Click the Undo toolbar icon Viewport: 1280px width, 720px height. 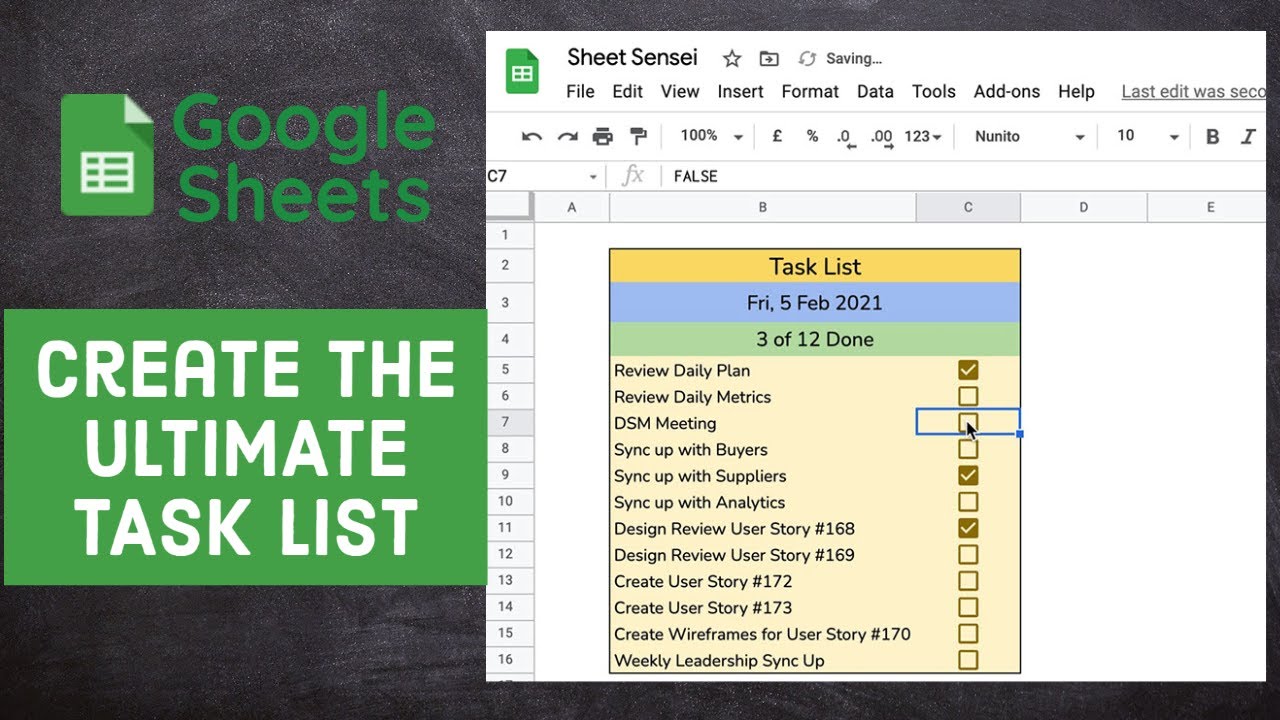(x=532, y=136)
